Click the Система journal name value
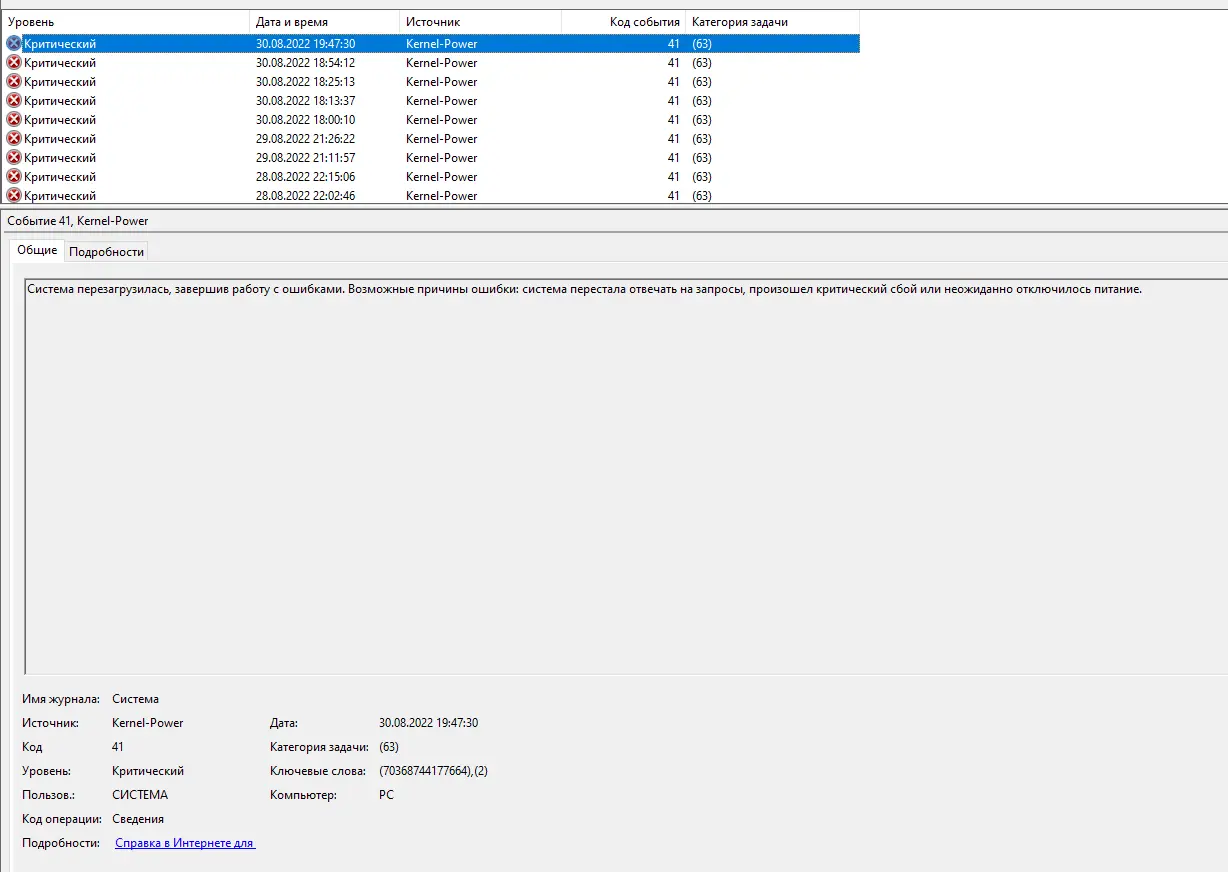 (135, 699)
